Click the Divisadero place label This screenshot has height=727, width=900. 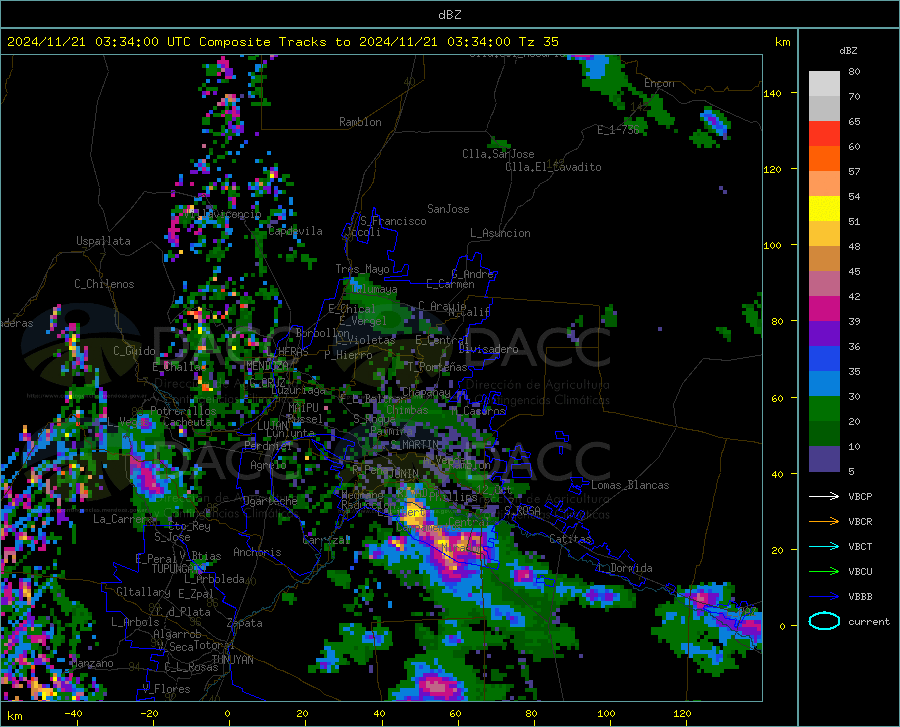click(488, 349)
